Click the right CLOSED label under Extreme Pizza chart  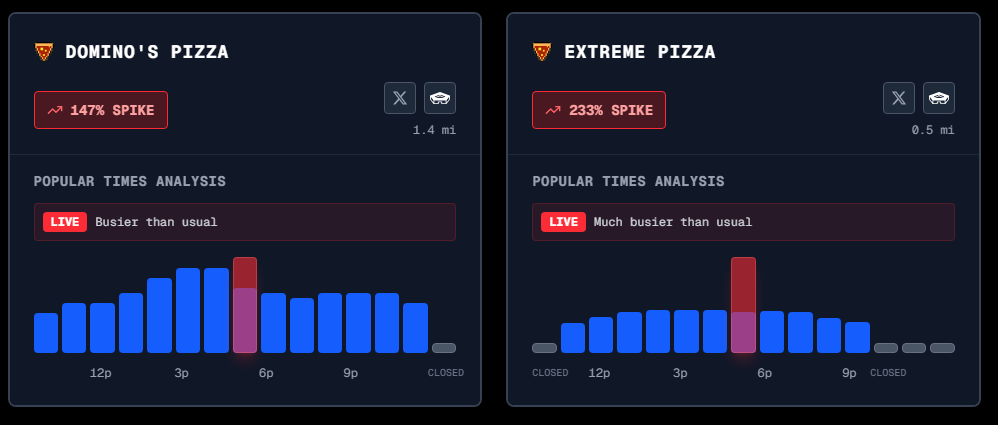[x=888, y=373]
